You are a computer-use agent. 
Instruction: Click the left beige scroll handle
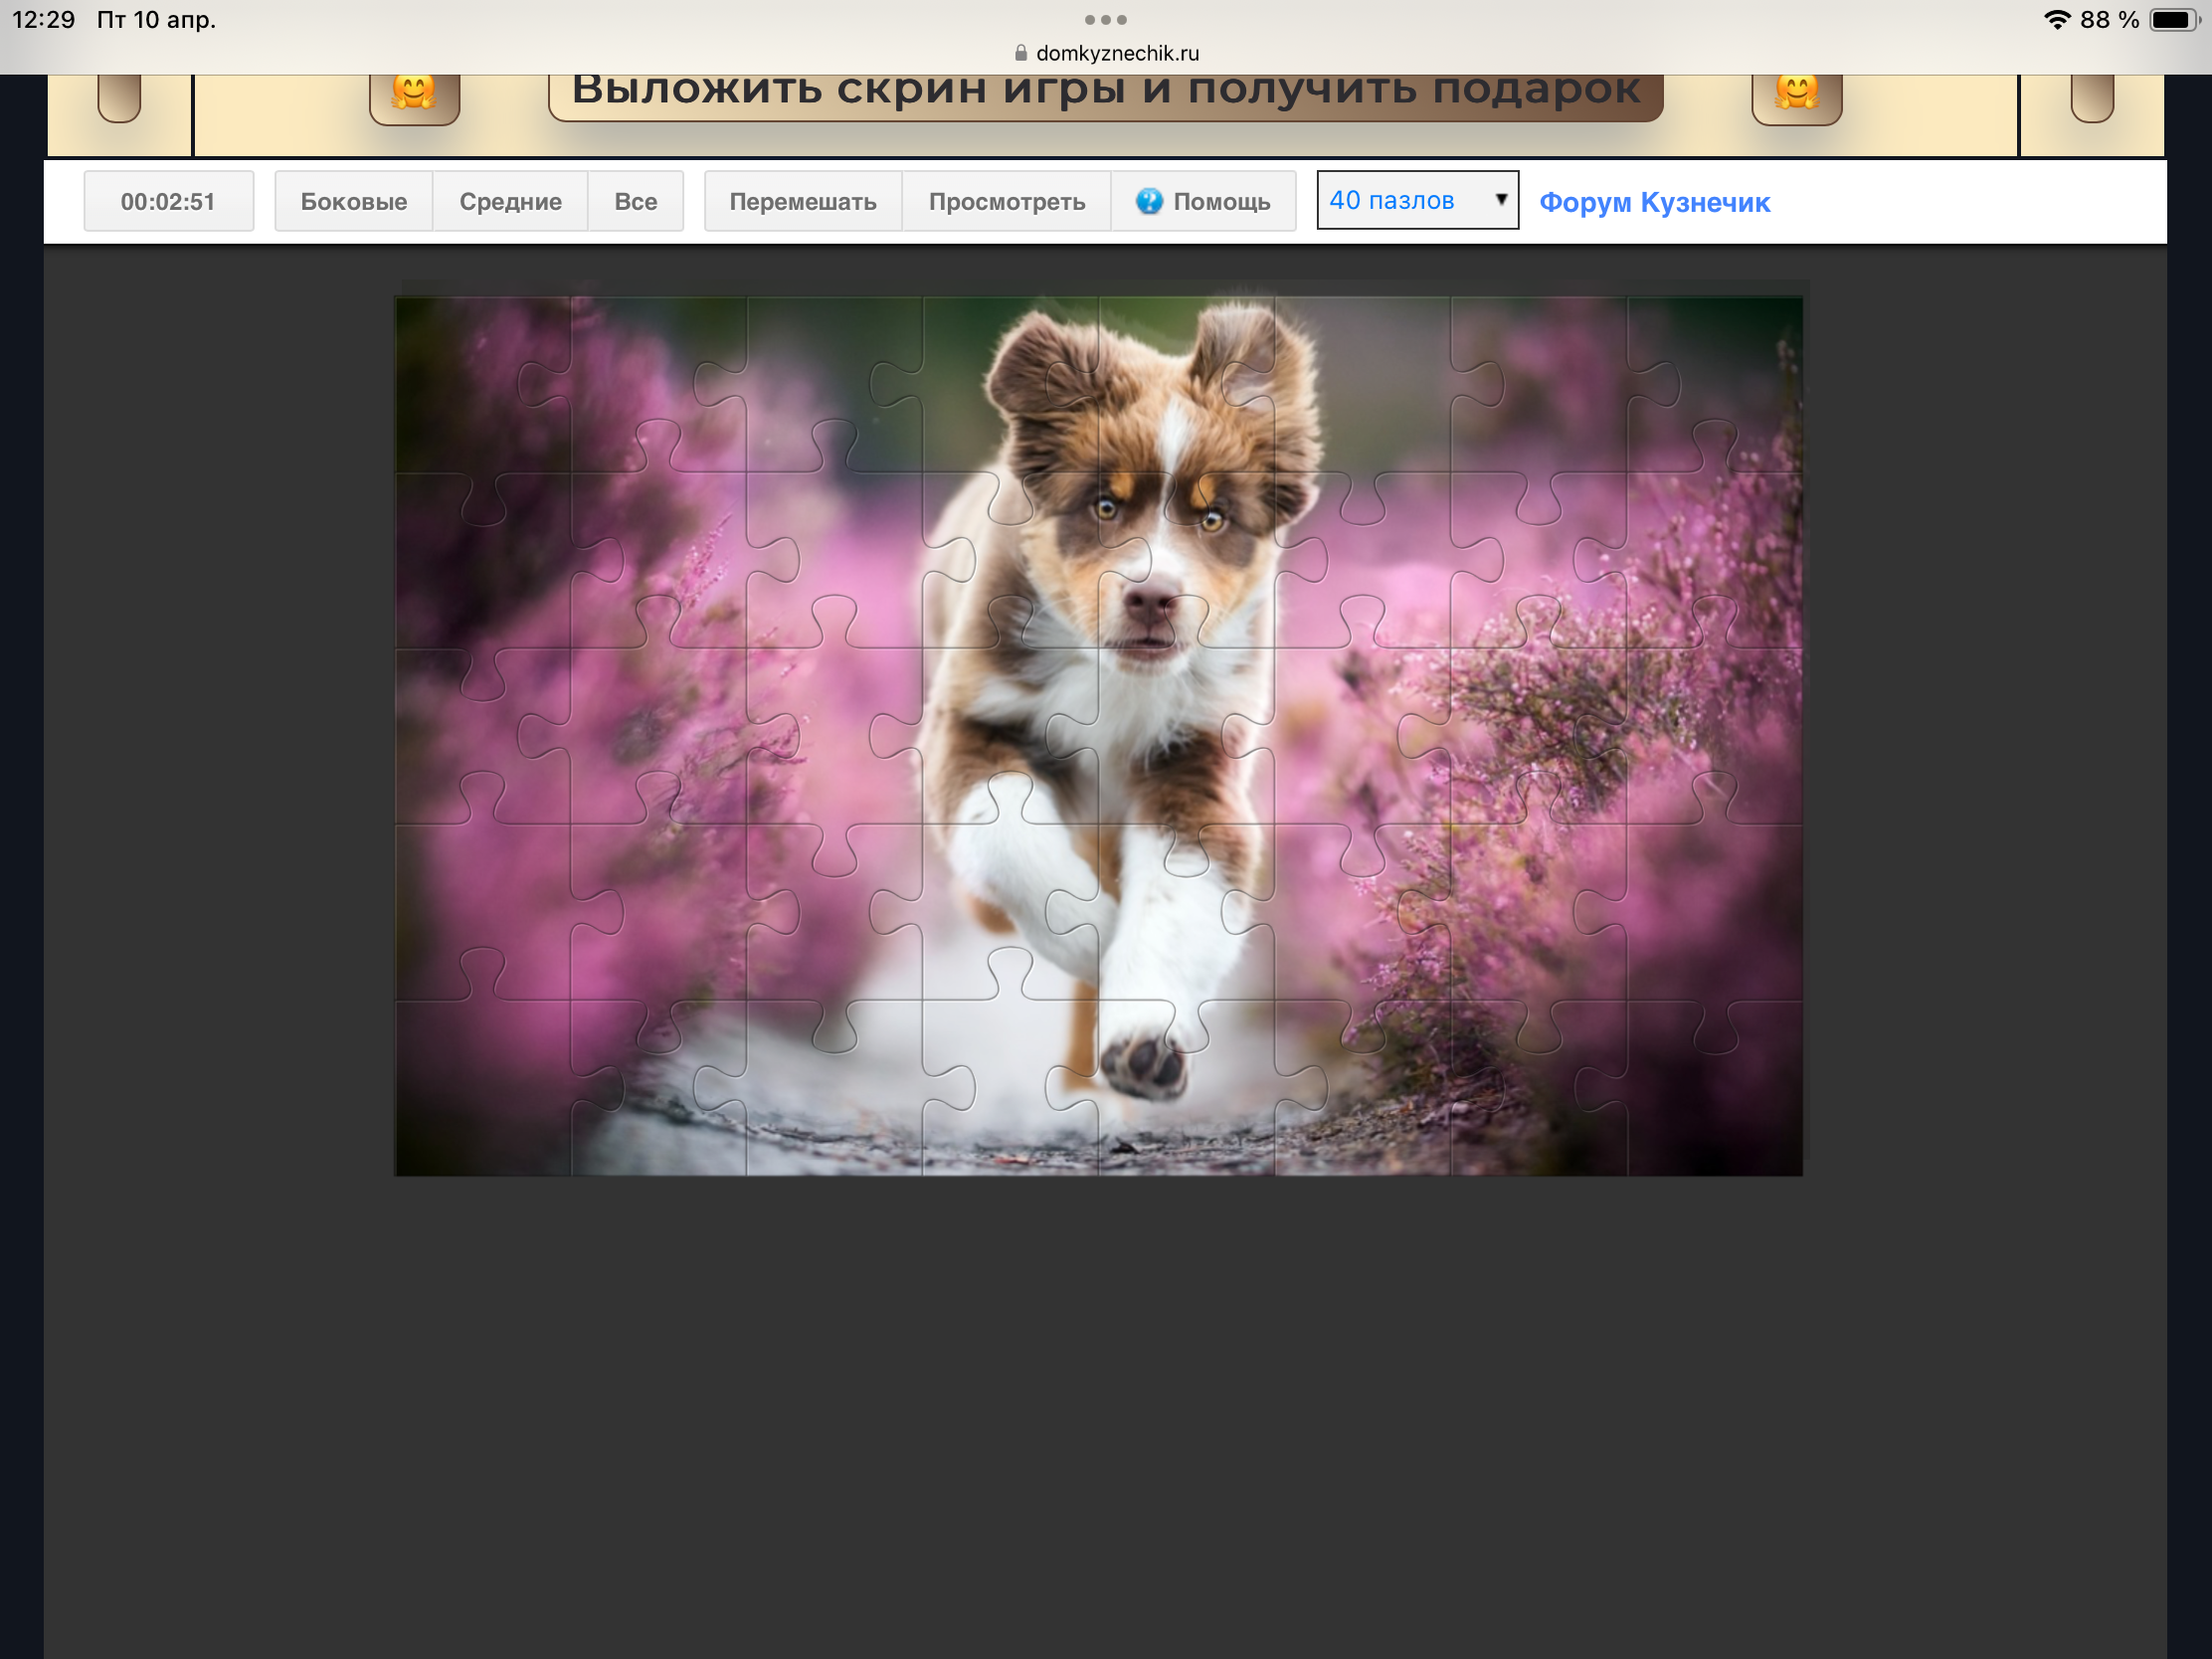click(x=119, y=98)
